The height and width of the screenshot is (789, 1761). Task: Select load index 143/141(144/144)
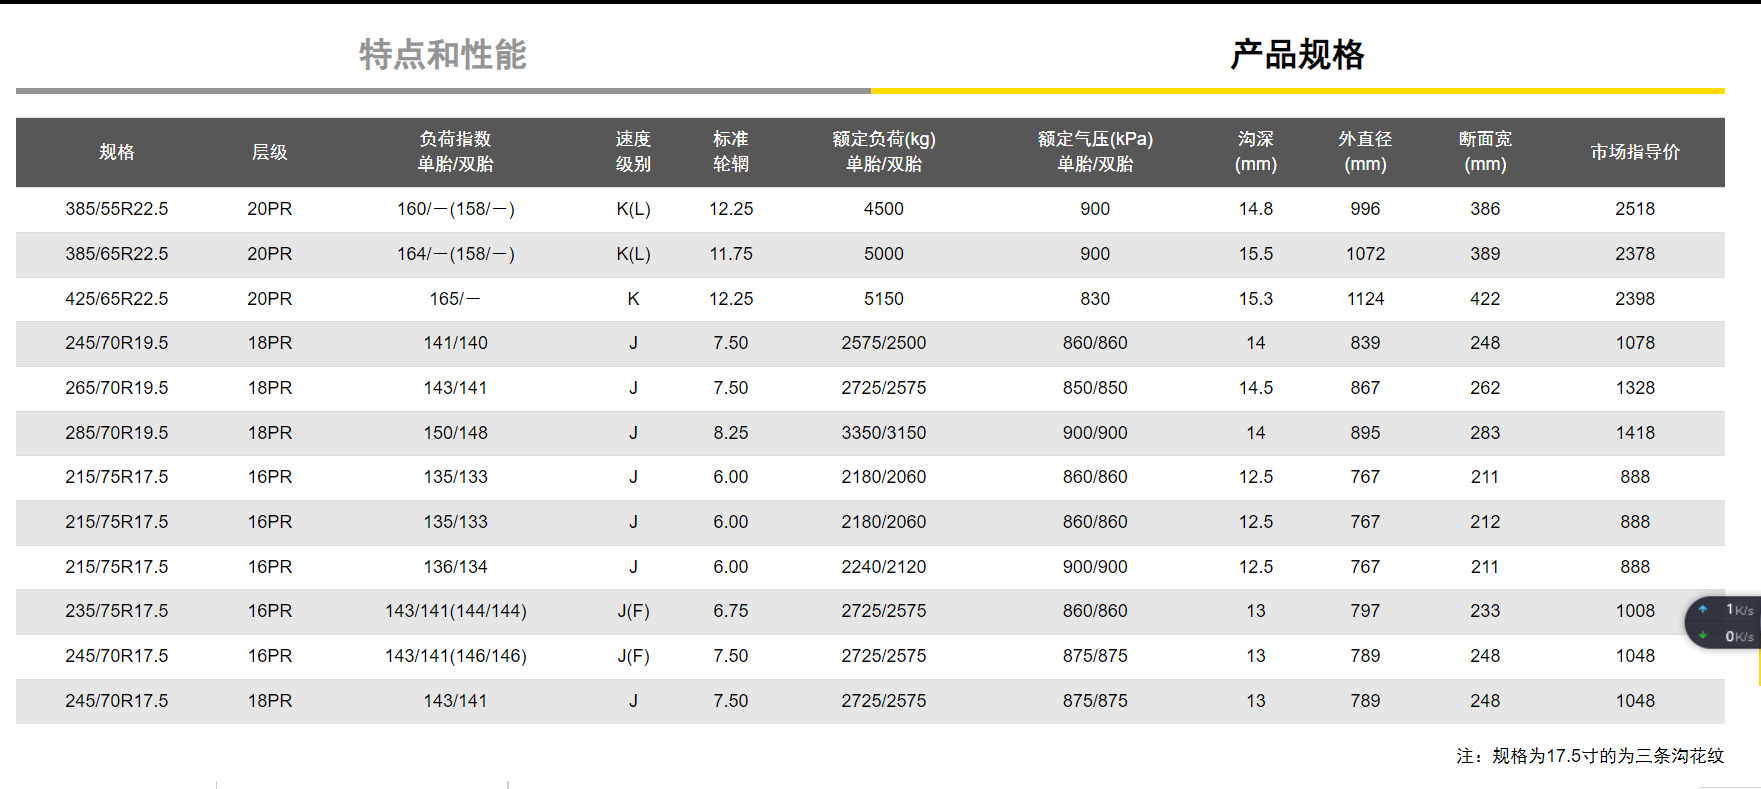pyautogui.click(x=456, y=611)
